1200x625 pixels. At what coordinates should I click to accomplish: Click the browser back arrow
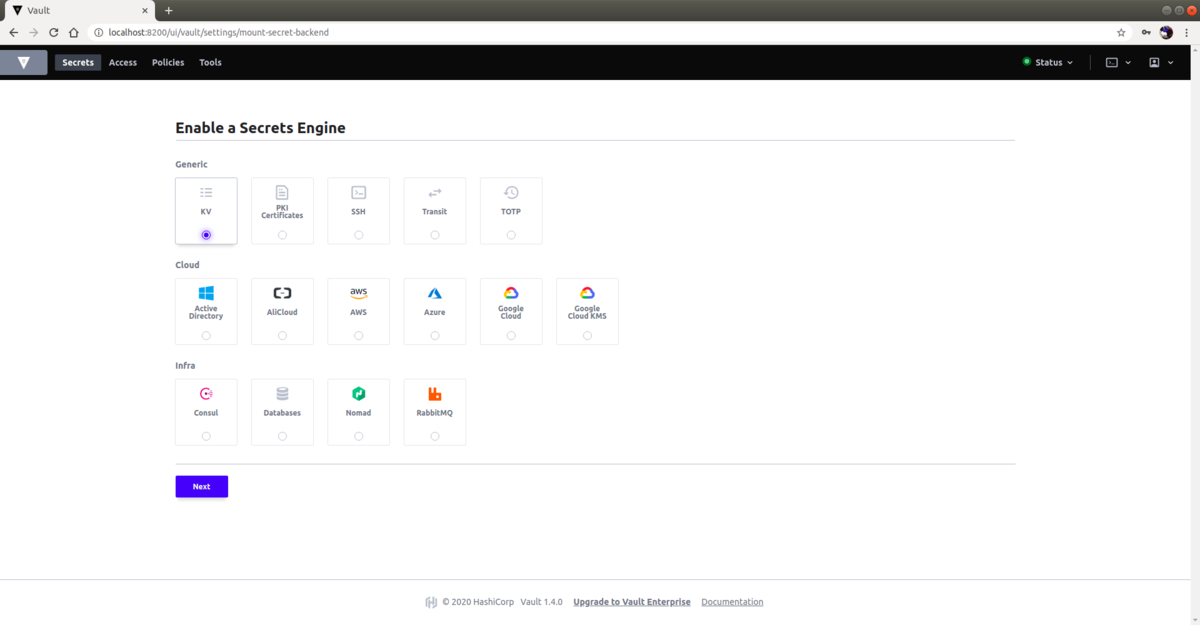(x=13, y=32)
